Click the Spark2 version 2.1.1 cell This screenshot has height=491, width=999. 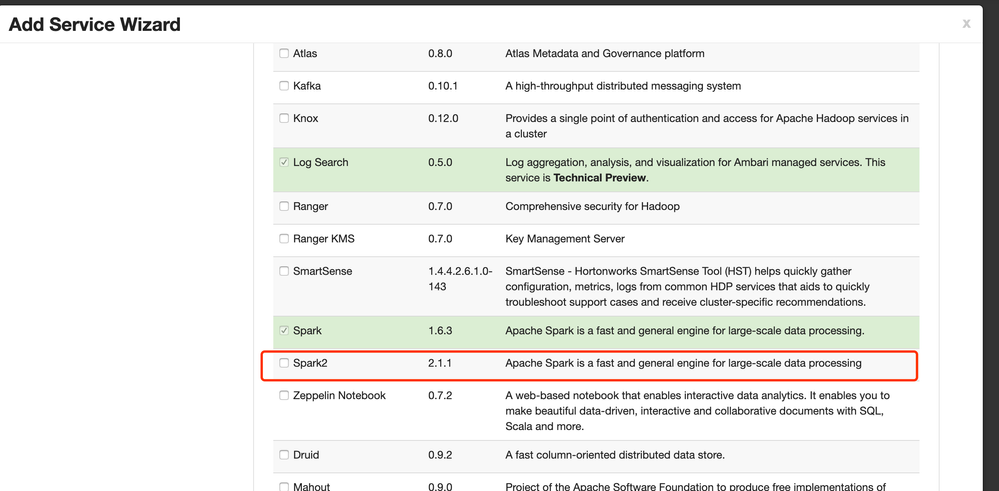click(x=440, y=363)
